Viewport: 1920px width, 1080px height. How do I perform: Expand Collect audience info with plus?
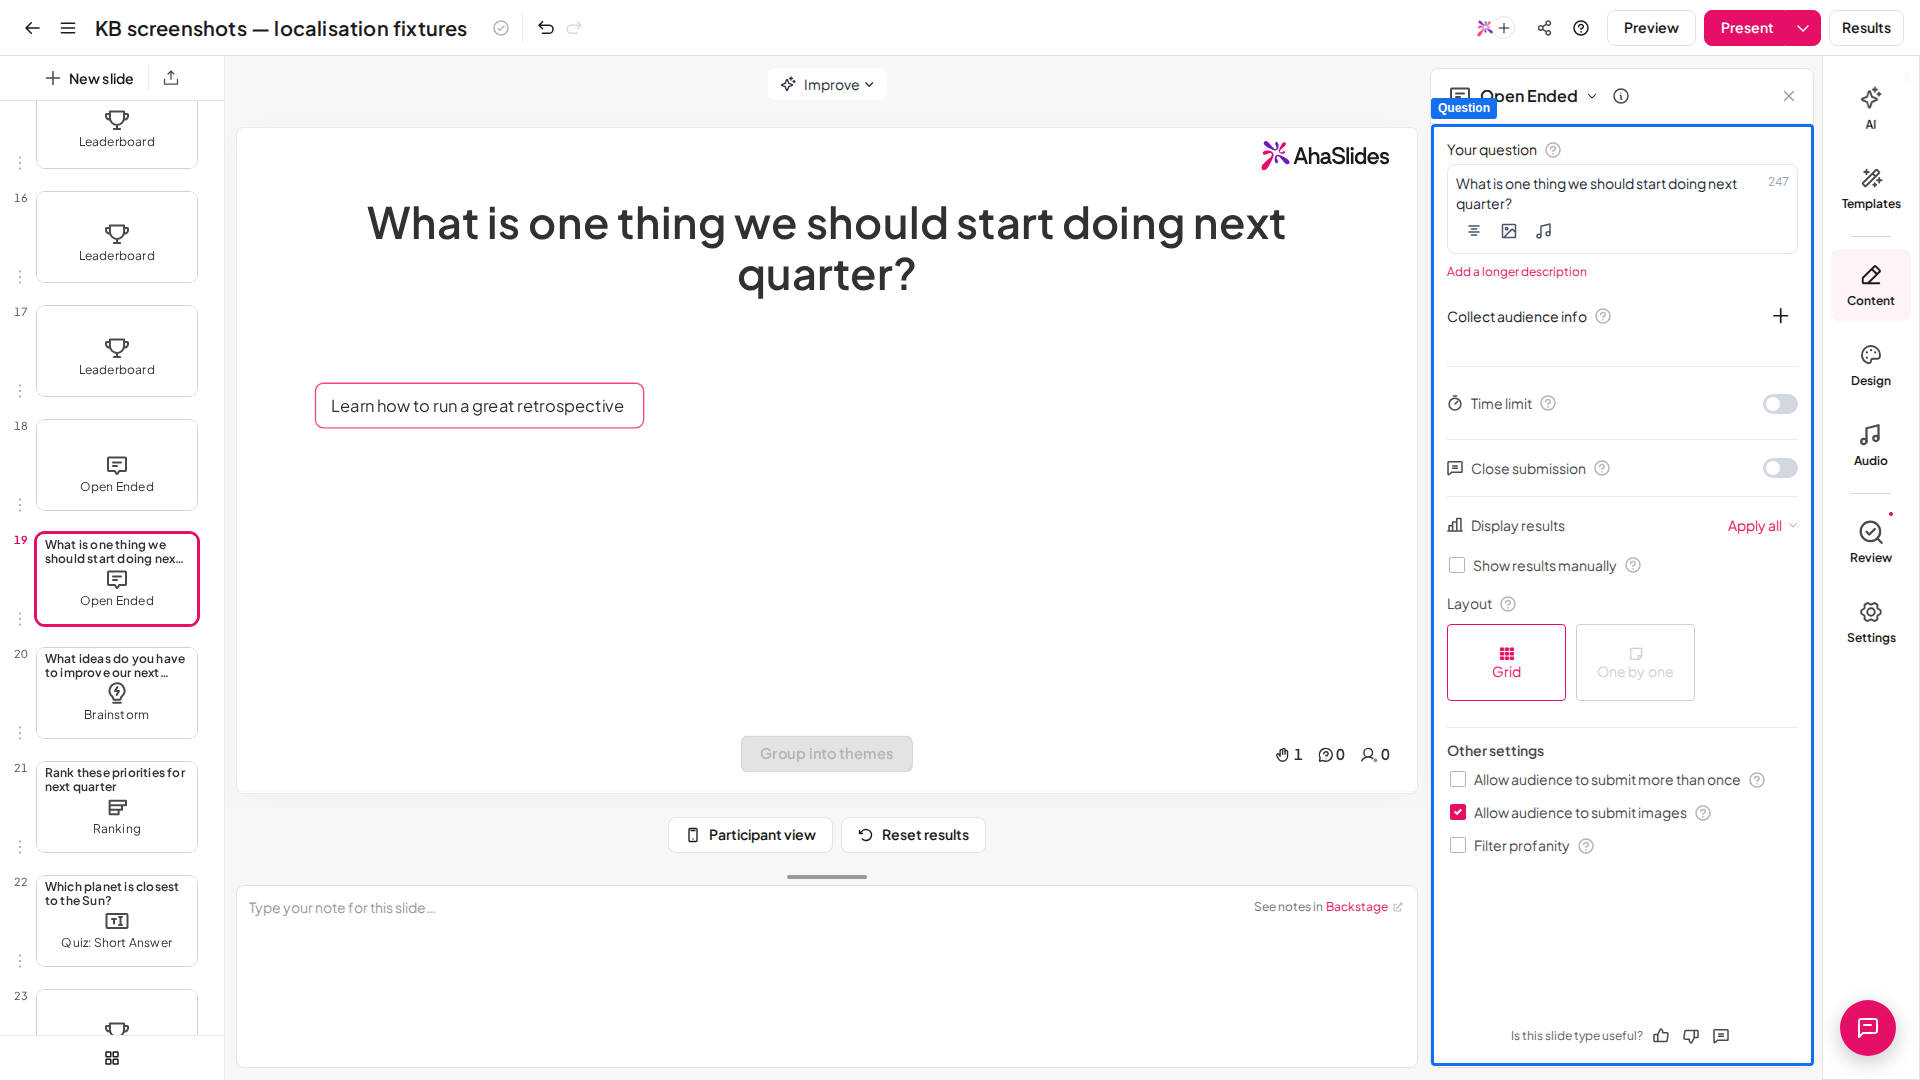[1780, 316]
